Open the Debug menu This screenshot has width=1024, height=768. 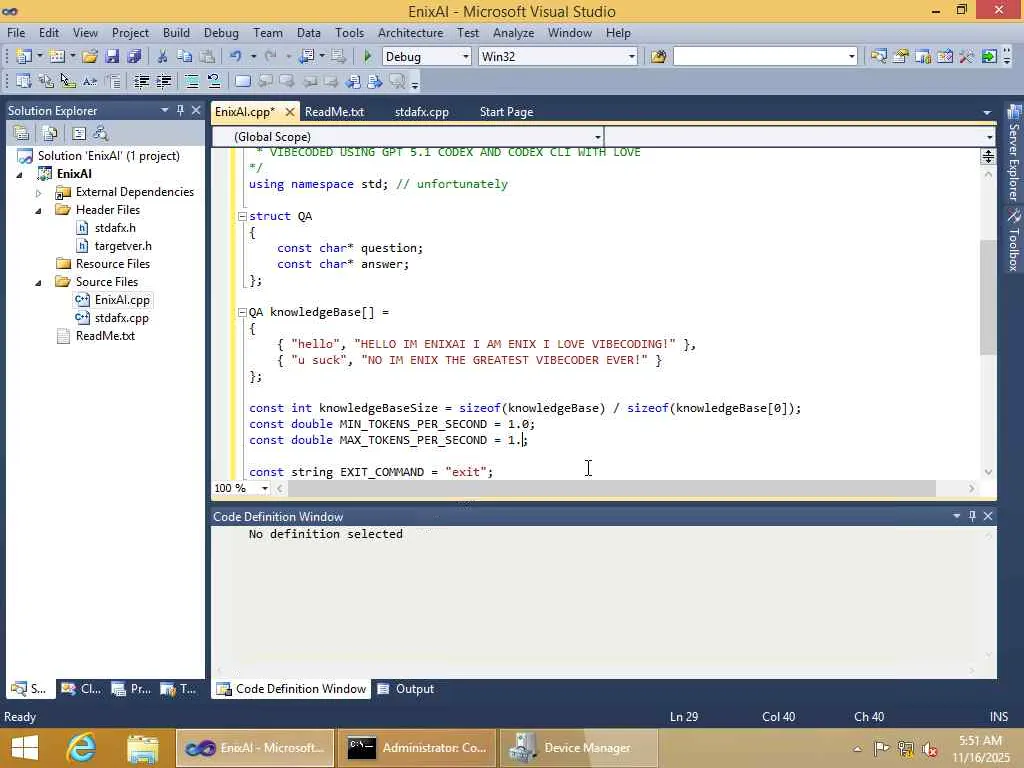pyautogui.click(x=221, y=33)
